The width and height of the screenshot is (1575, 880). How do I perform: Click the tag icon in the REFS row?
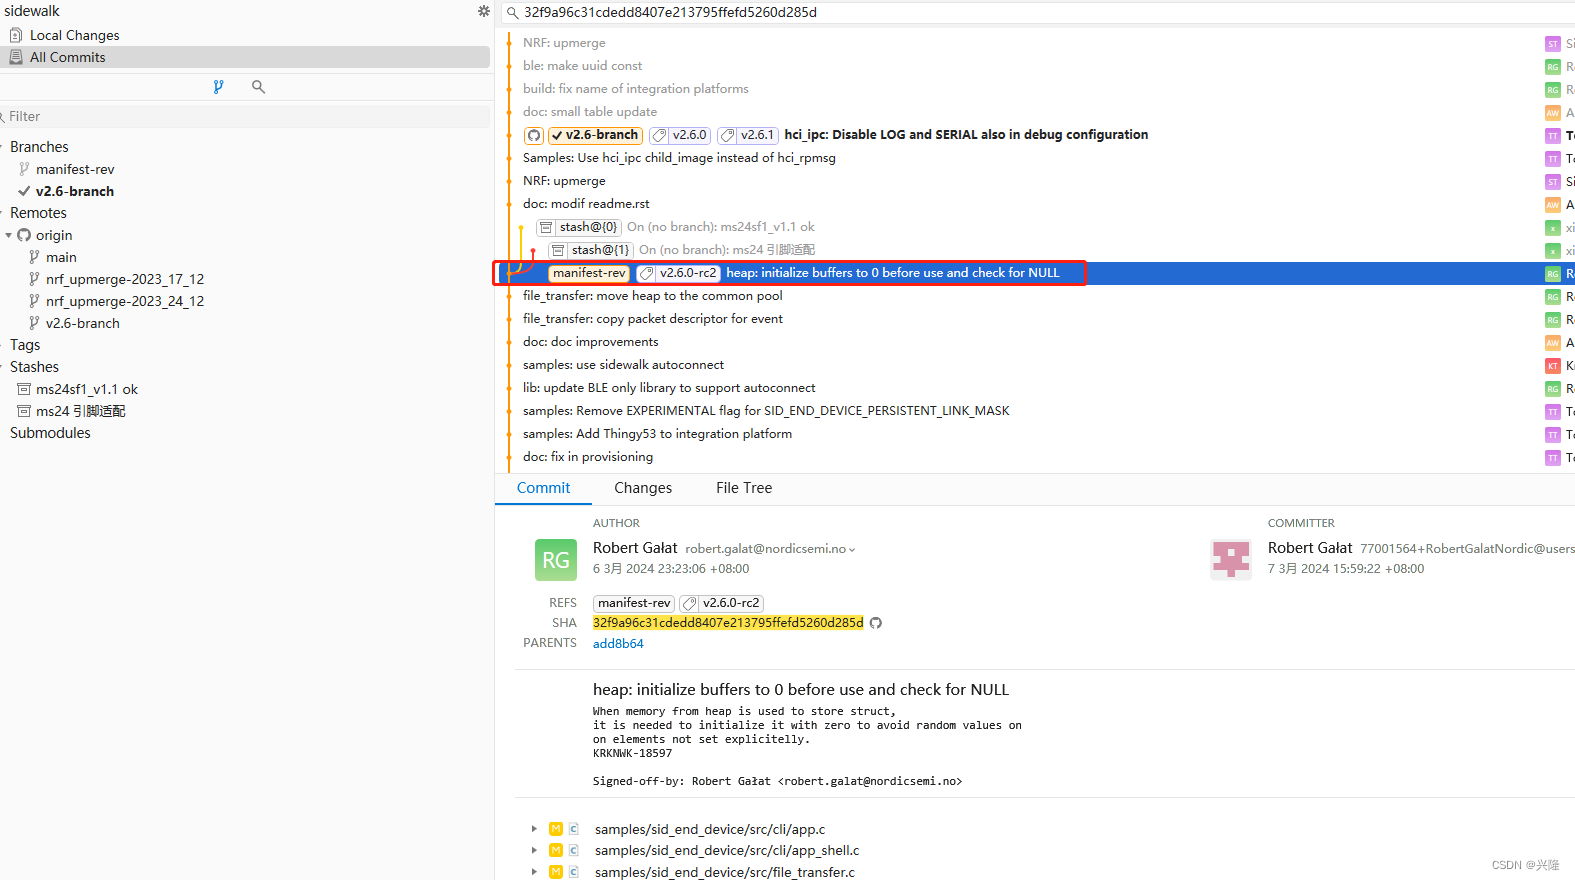pos(690,603)
